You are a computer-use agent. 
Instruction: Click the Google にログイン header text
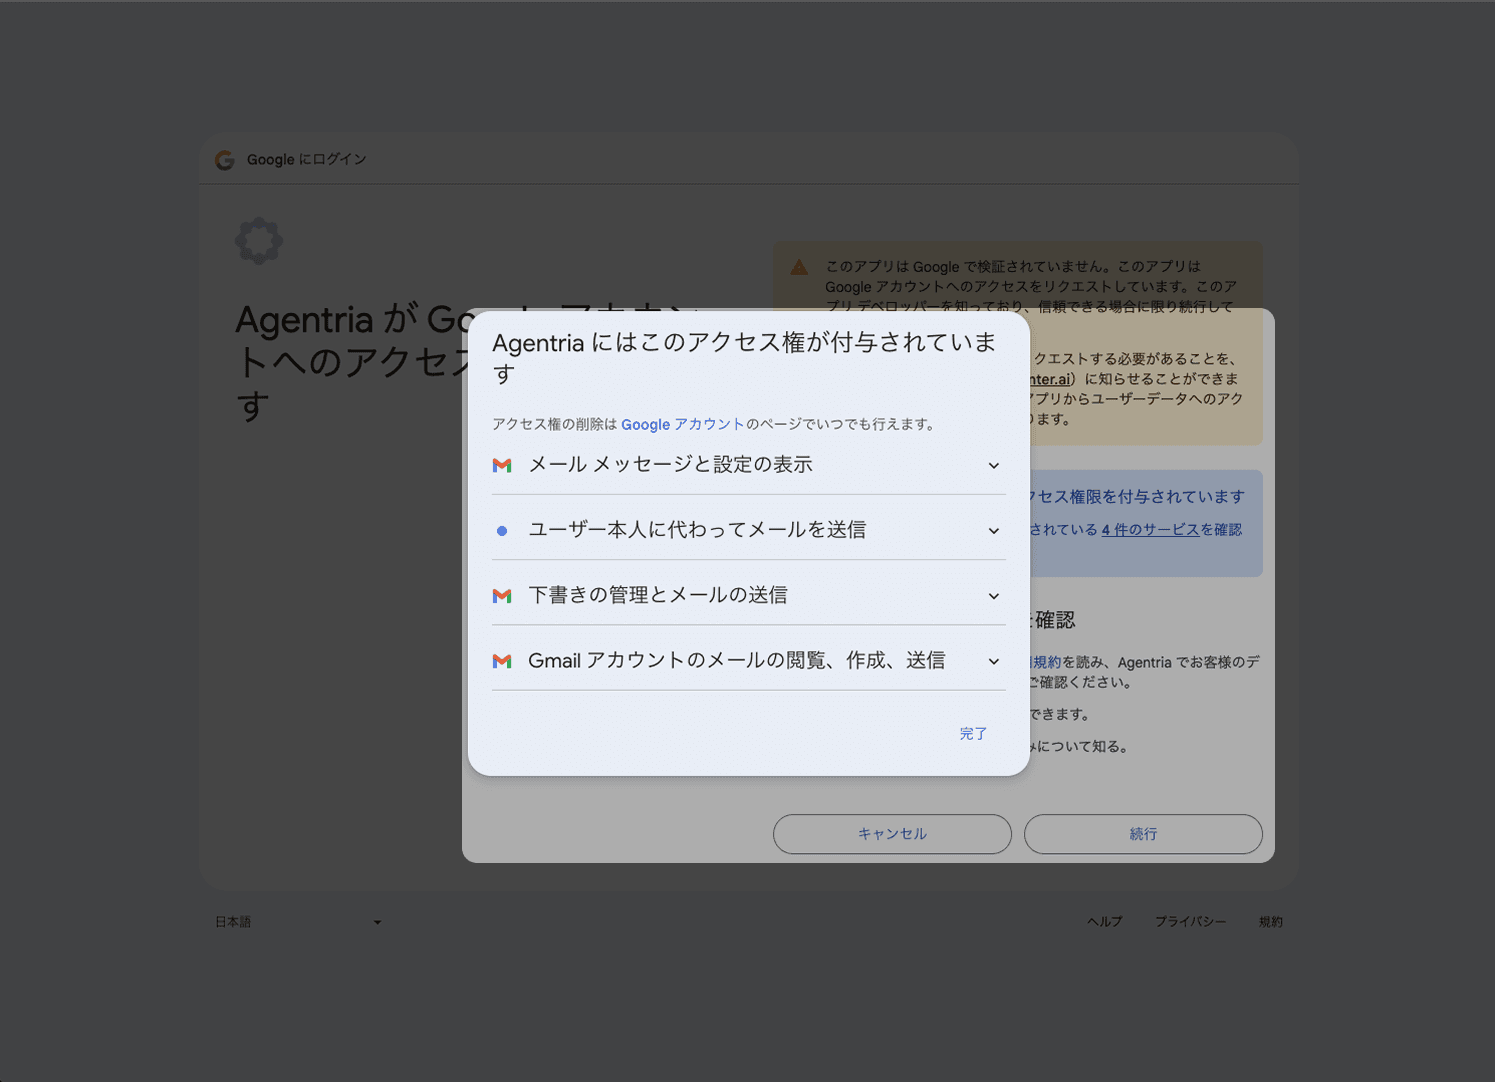click(307, 159)
